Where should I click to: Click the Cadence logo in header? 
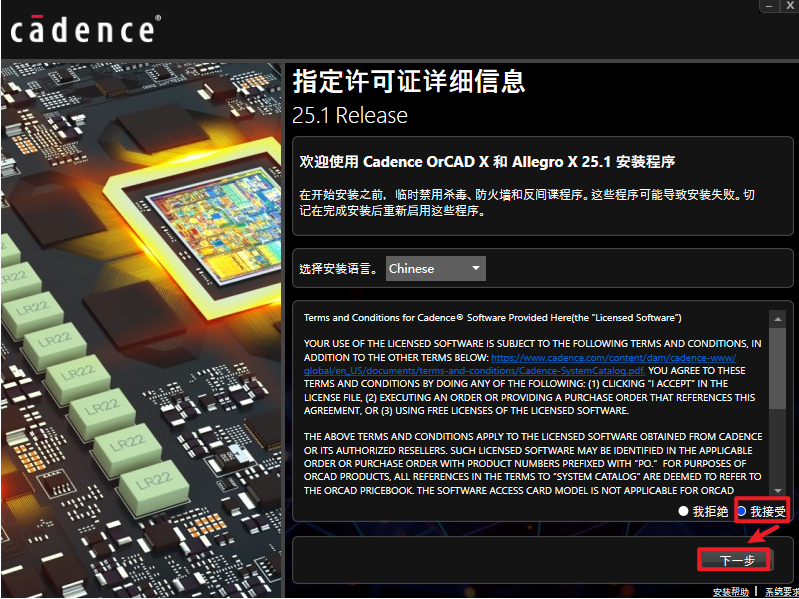tap(84, 29)
